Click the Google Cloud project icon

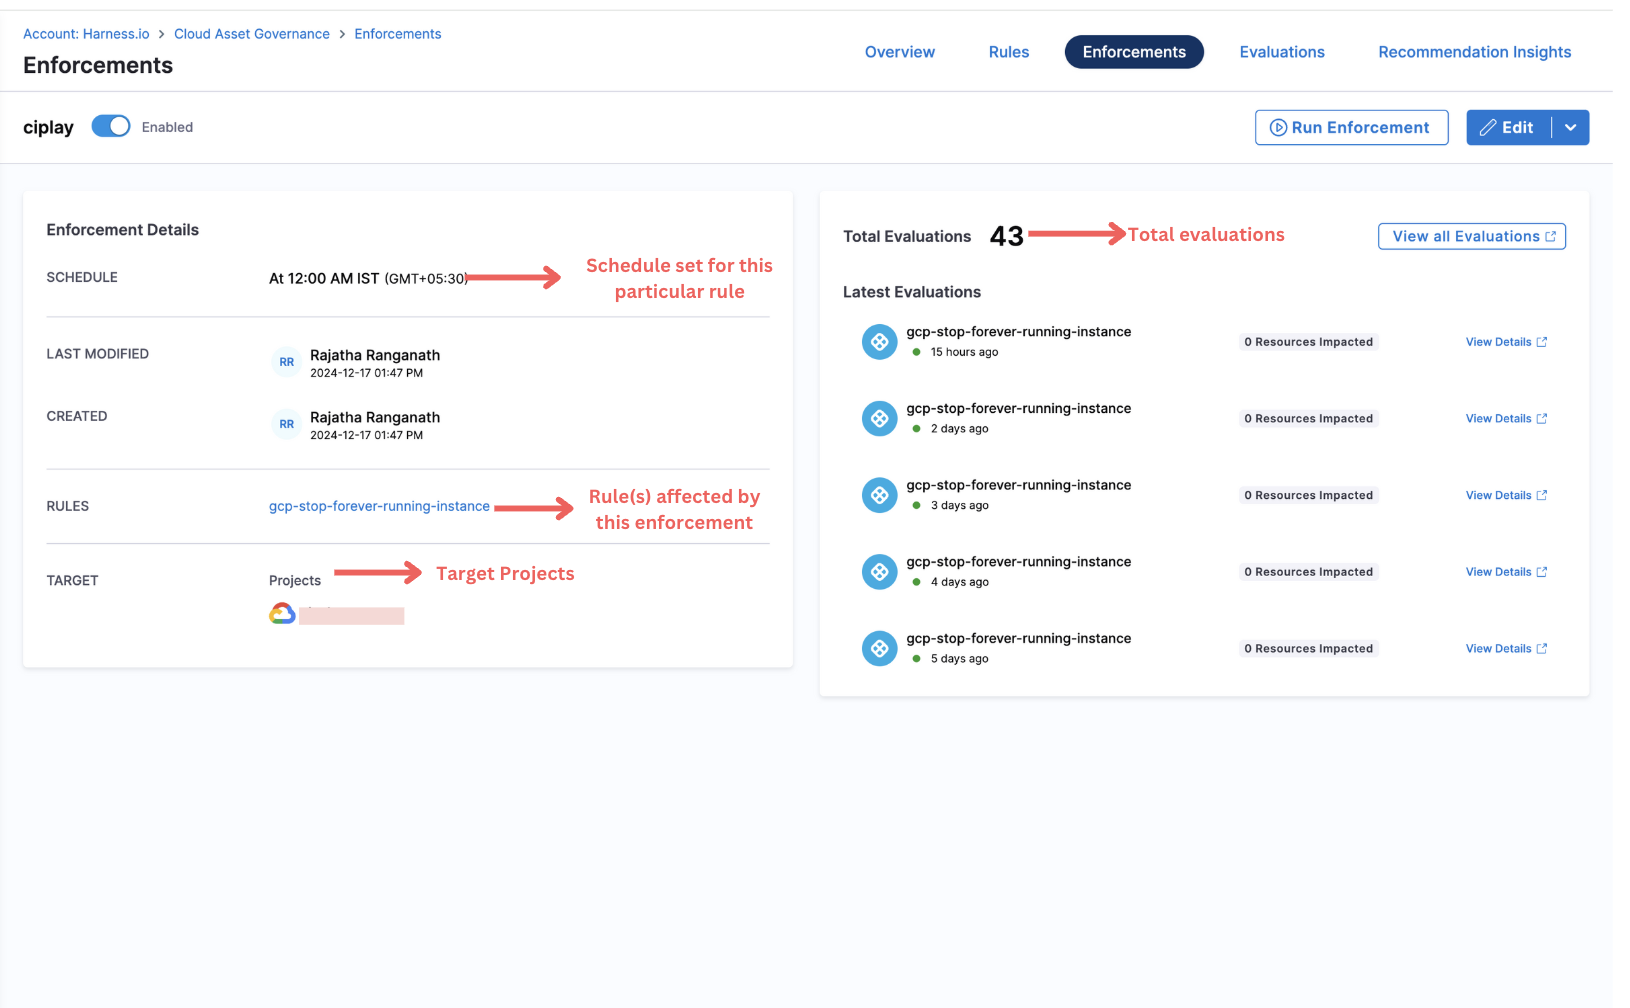tap(282, 614)
